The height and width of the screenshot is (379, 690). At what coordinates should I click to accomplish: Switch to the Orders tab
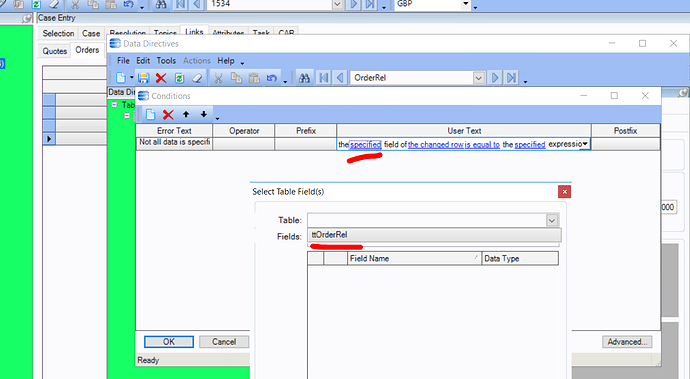[x=87, y=50]
